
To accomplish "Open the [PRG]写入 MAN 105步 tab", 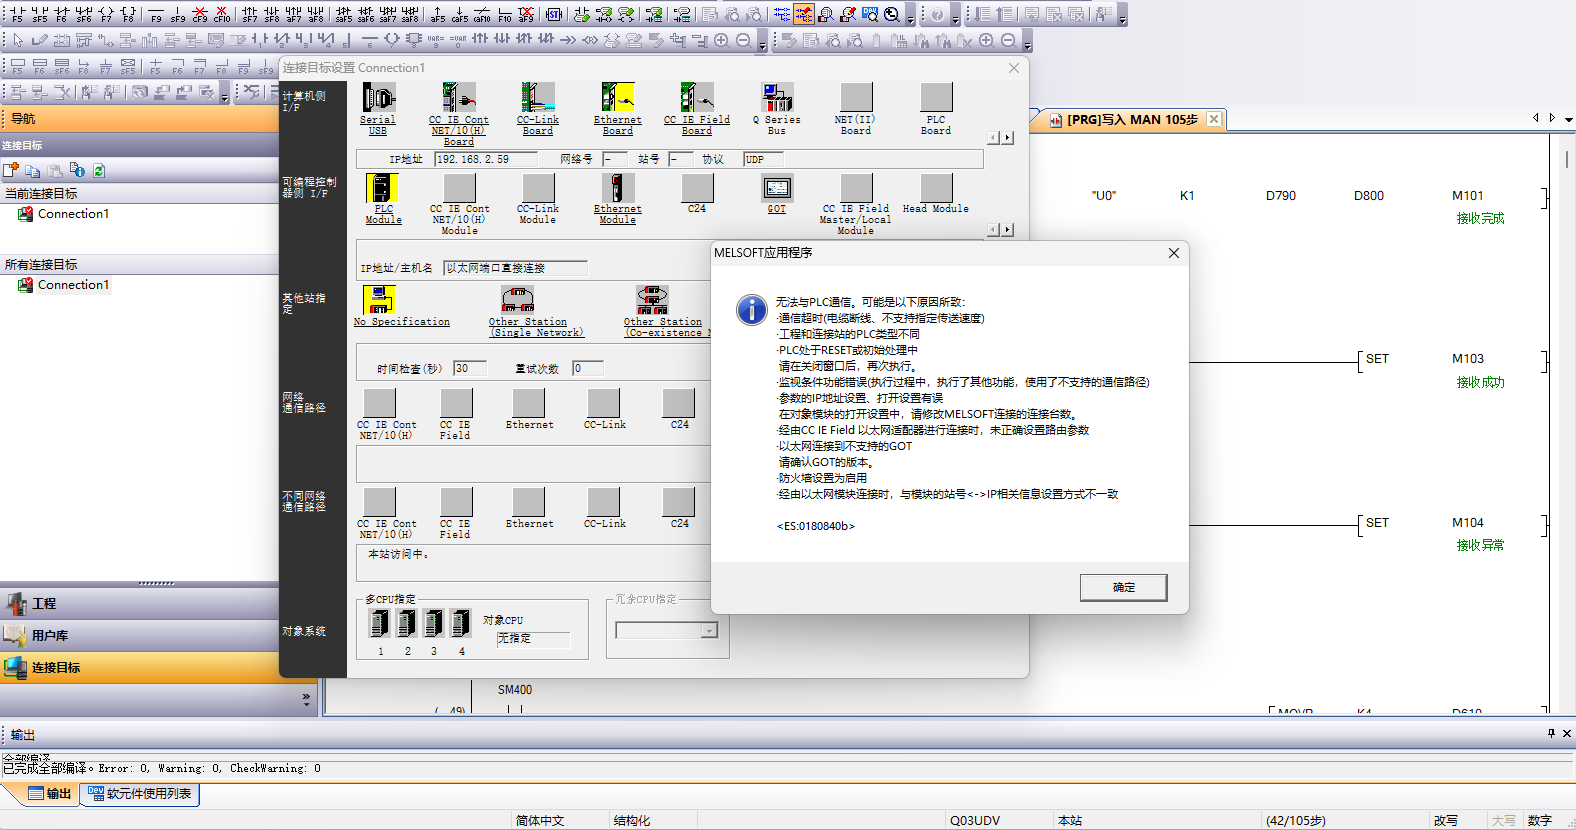I will click(1130, 120).
